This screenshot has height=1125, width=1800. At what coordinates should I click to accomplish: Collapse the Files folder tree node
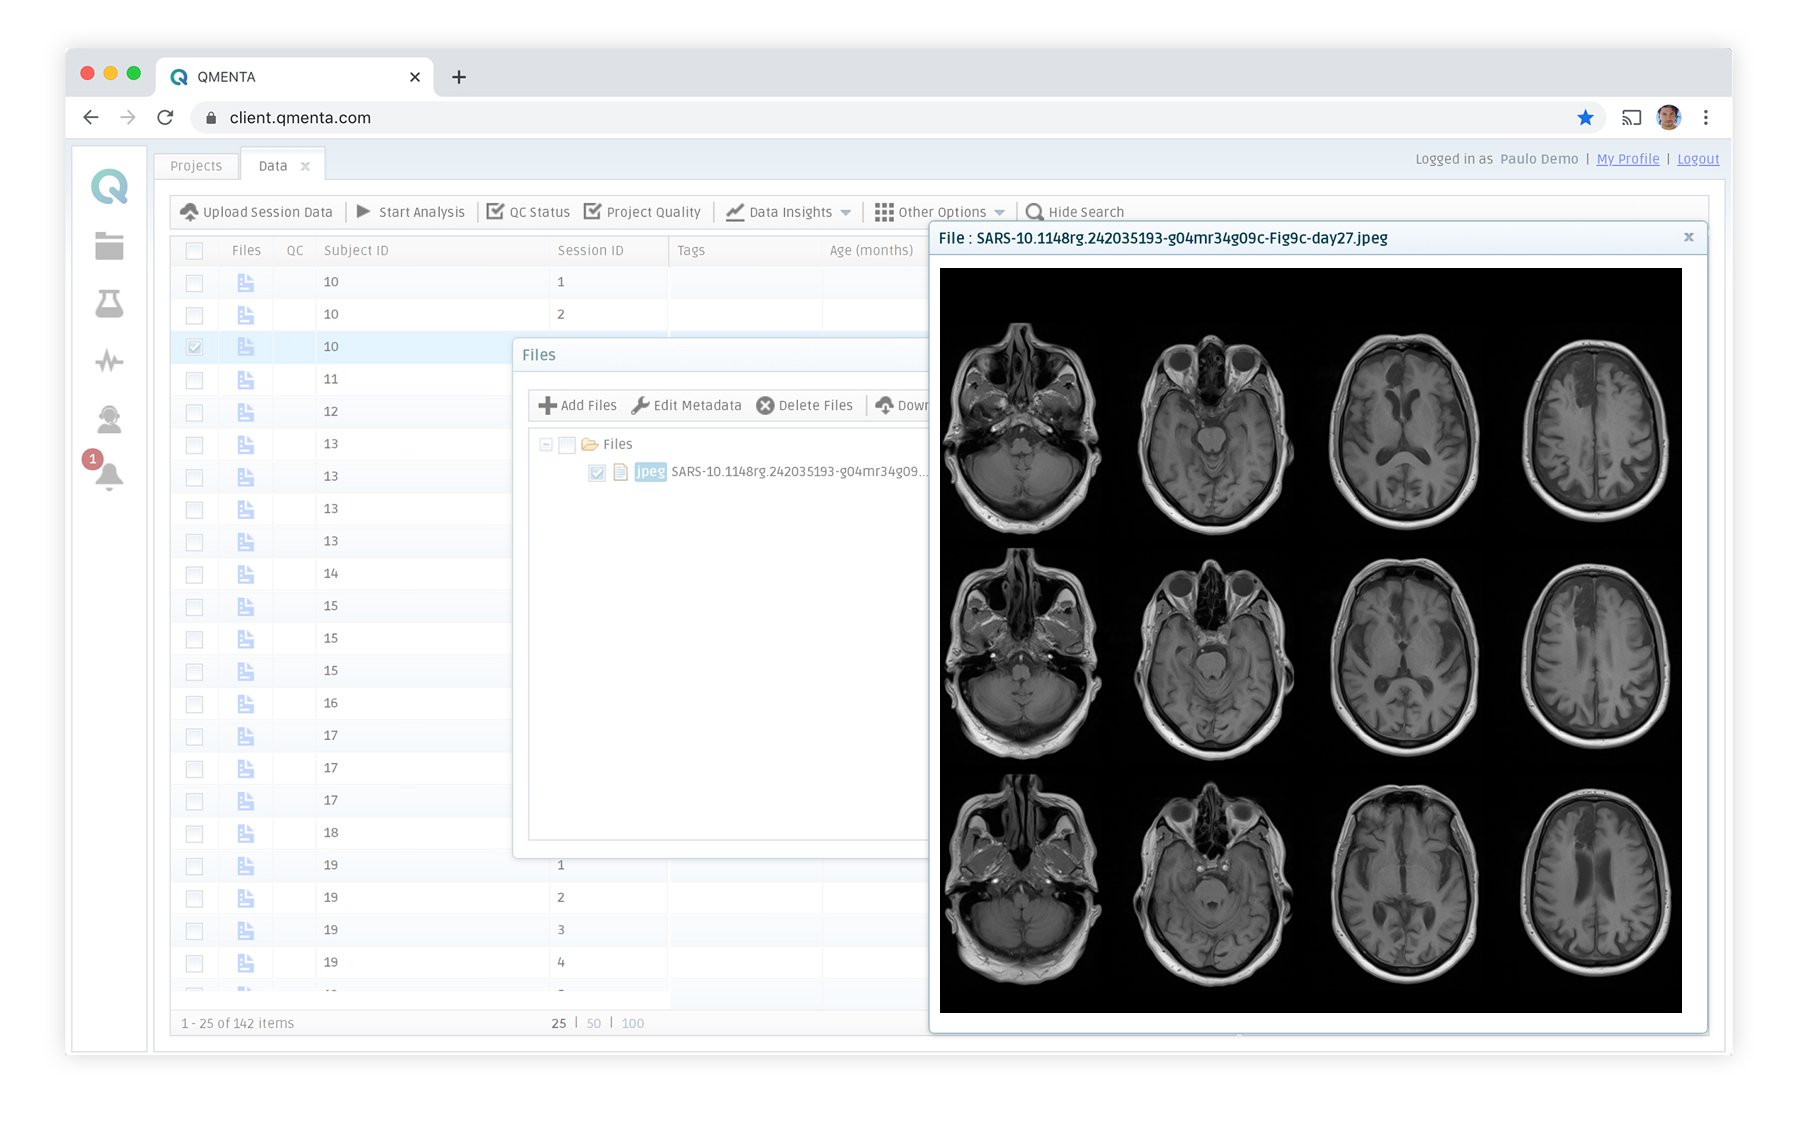(x=546, y=444)
